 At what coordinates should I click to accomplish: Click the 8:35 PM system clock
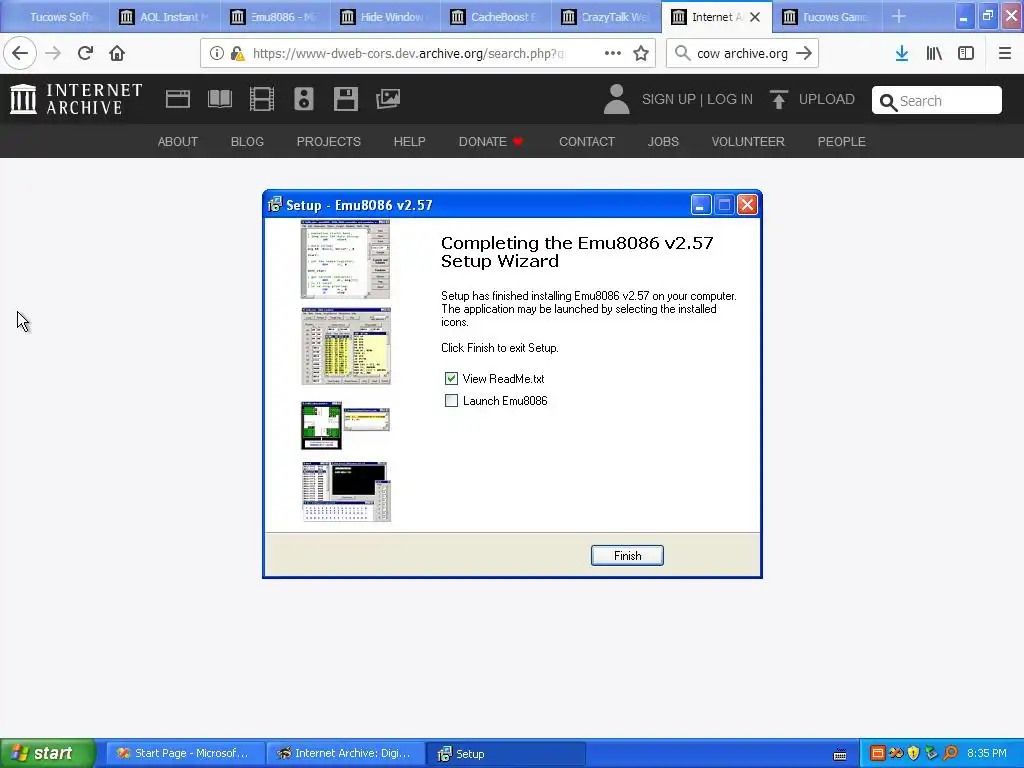point(987,754)
